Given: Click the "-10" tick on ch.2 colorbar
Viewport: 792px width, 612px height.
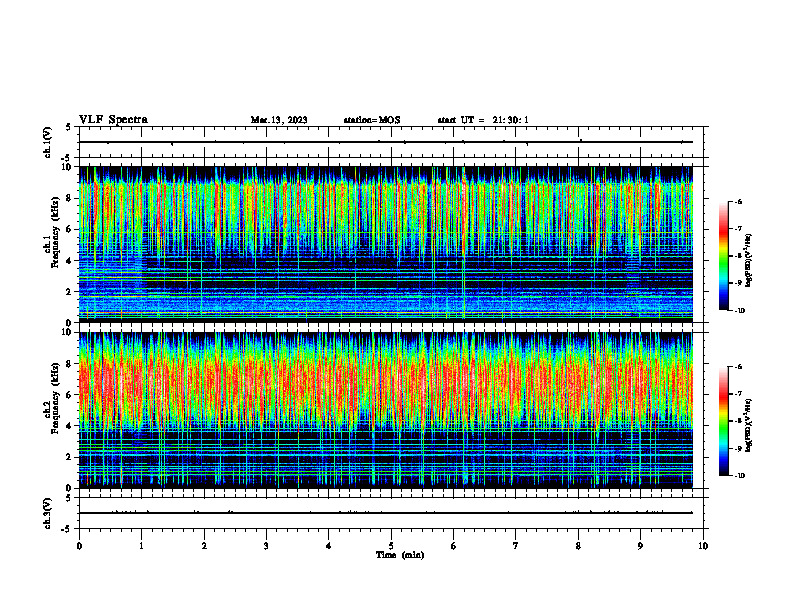Looking at the screenshot, I should click(x=740, y=476).
